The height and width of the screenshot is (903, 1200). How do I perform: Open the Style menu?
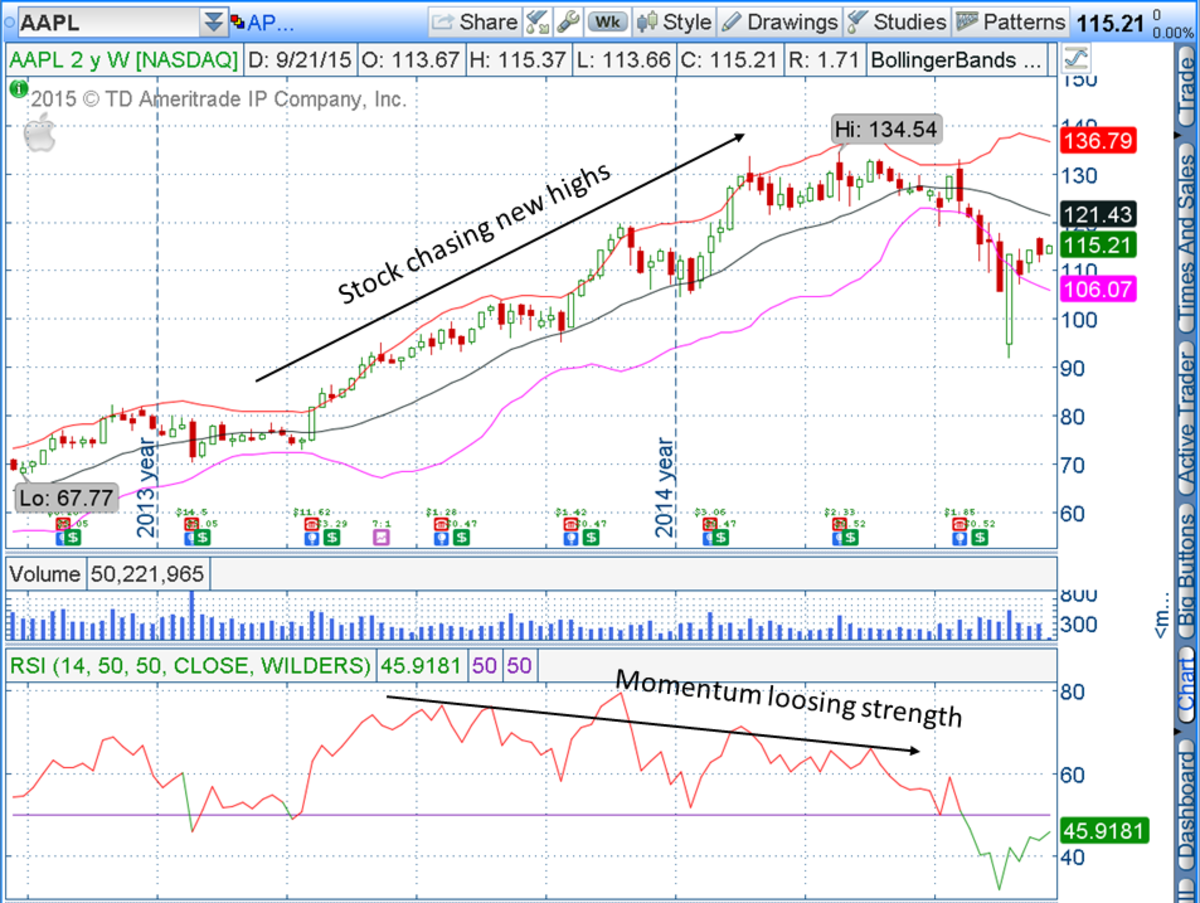click(675, 21)
